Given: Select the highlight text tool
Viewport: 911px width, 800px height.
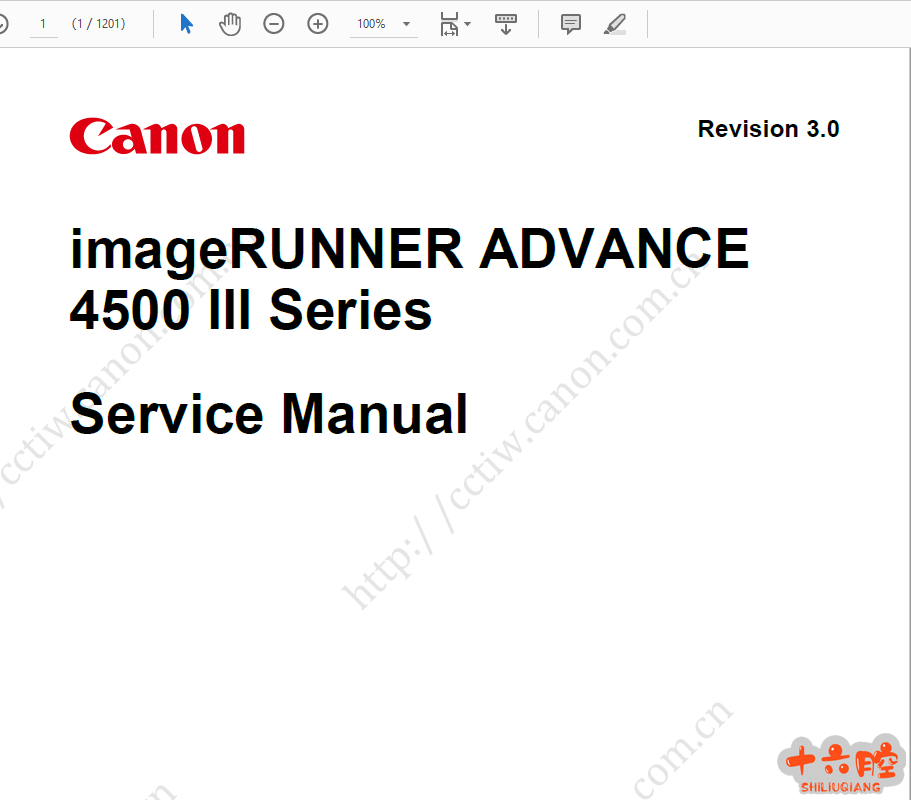Looking at the screenshot, I should 615,24.
